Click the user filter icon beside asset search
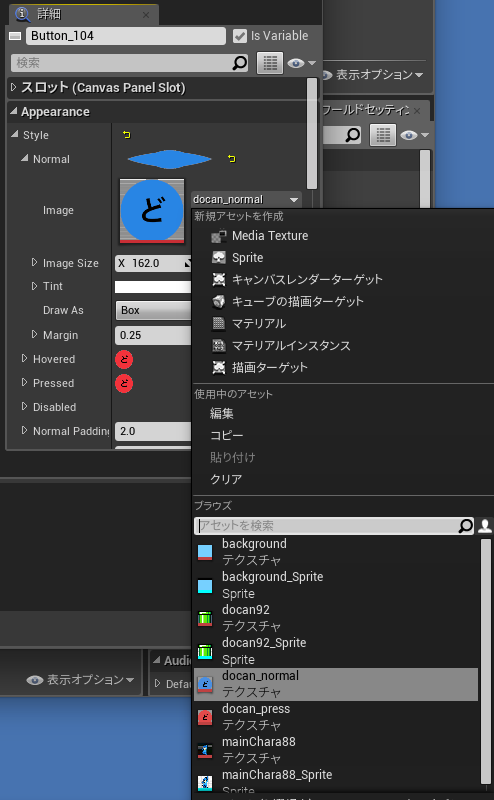Screen dimensions: 494x800 coord(485,526)
